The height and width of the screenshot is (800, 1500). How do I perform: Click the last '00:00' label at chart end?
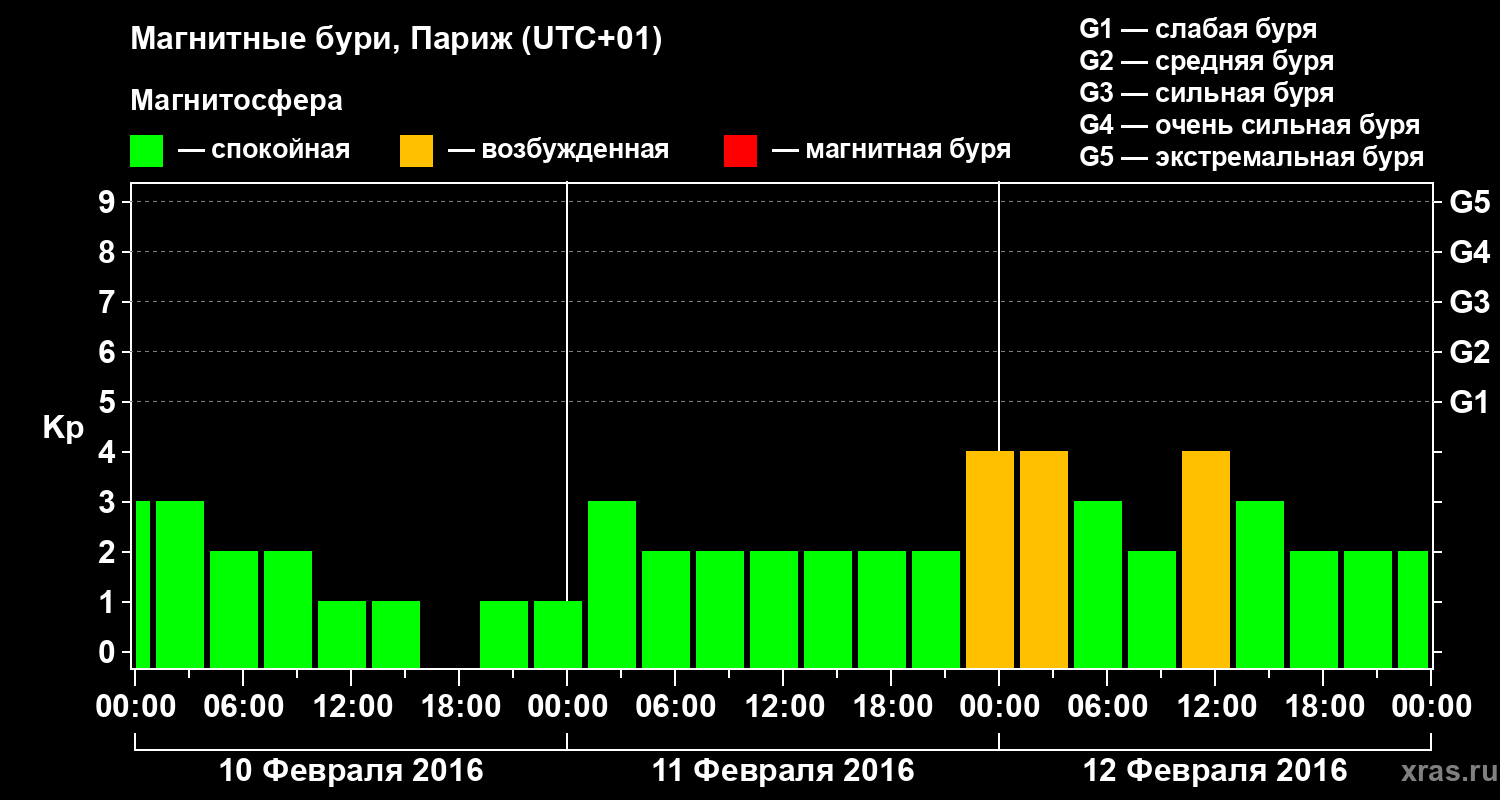pyautogui.click(x=1431, y=707)
